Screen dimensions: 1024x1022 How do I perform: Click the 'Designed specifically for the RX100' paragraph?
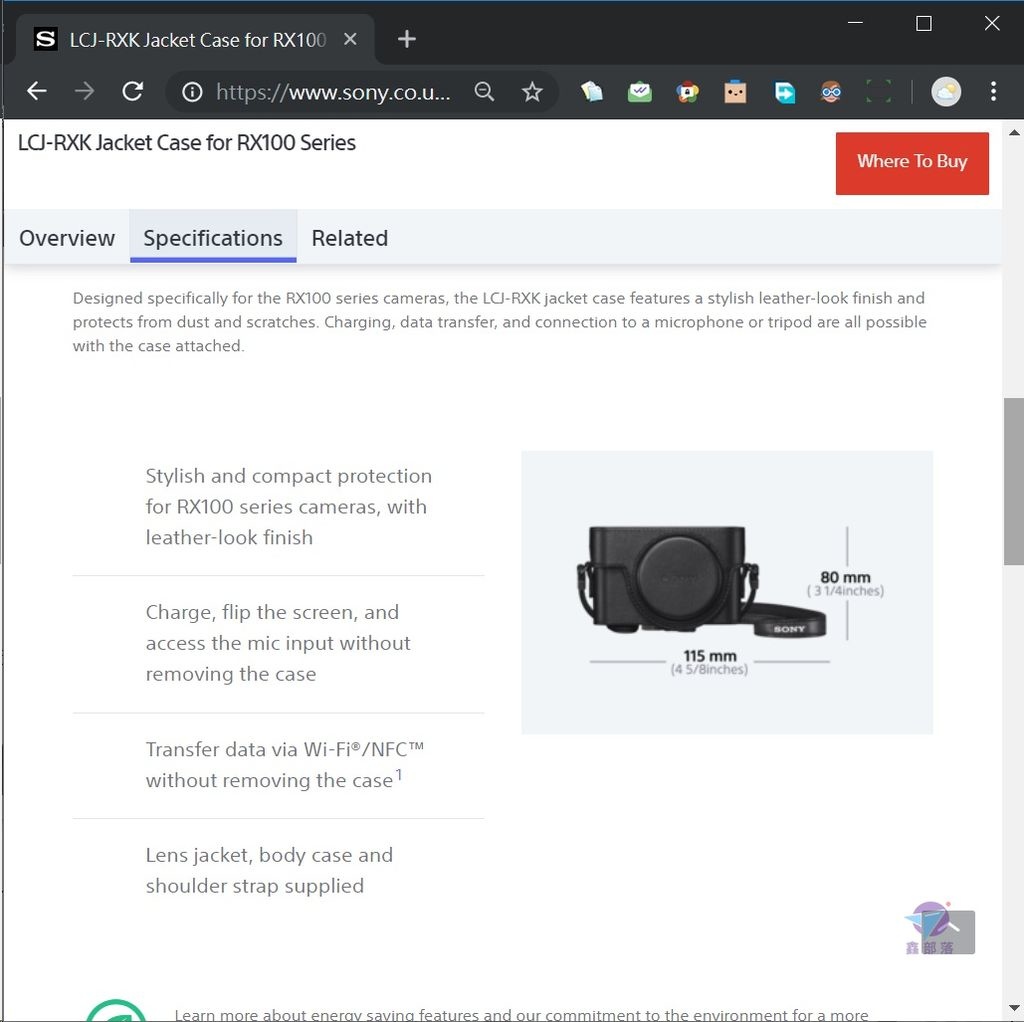pyautogui.click(x=500, y=322)
